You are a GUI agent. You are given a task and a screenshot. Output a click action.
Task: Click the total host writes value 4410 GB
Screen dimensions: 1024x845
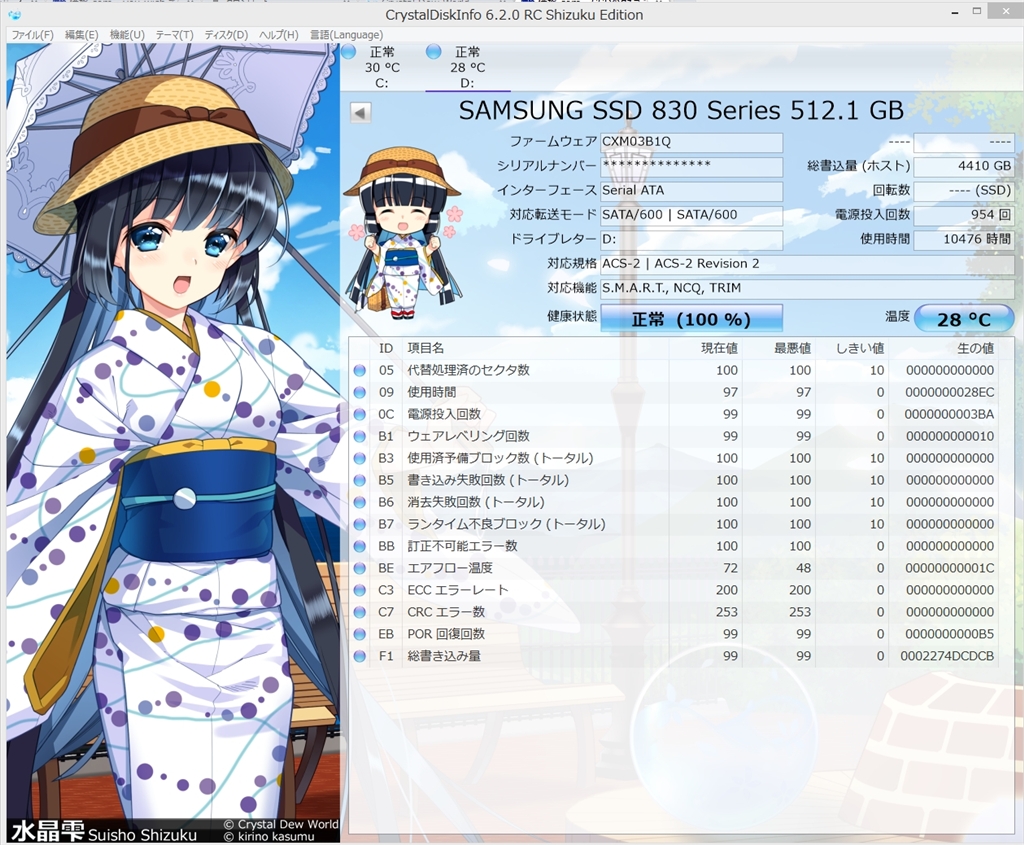964,166
